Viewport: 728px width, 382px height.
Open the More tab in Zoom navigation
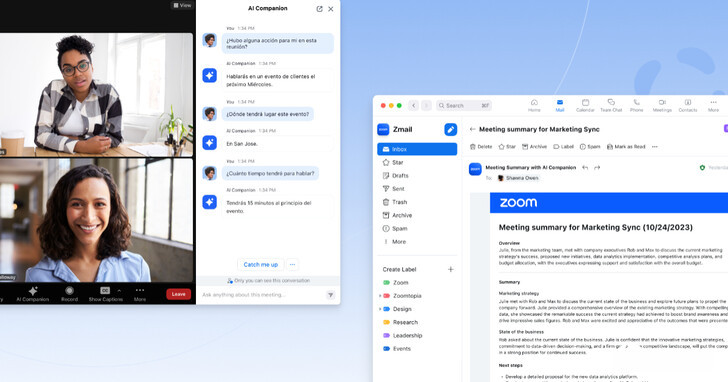(x=713, y=105)
